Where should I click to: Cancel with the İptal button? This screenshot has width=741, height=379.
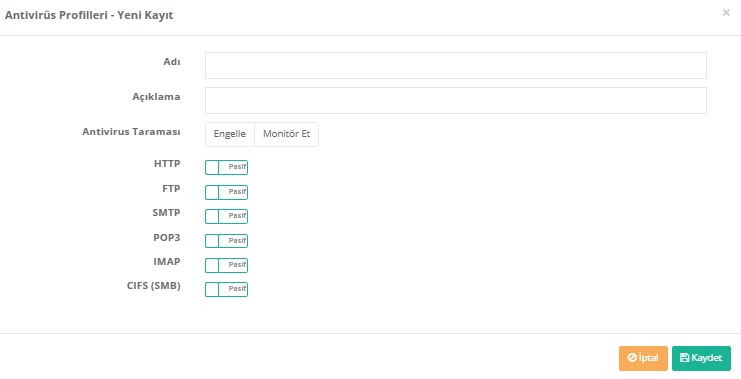click(643, 358)
